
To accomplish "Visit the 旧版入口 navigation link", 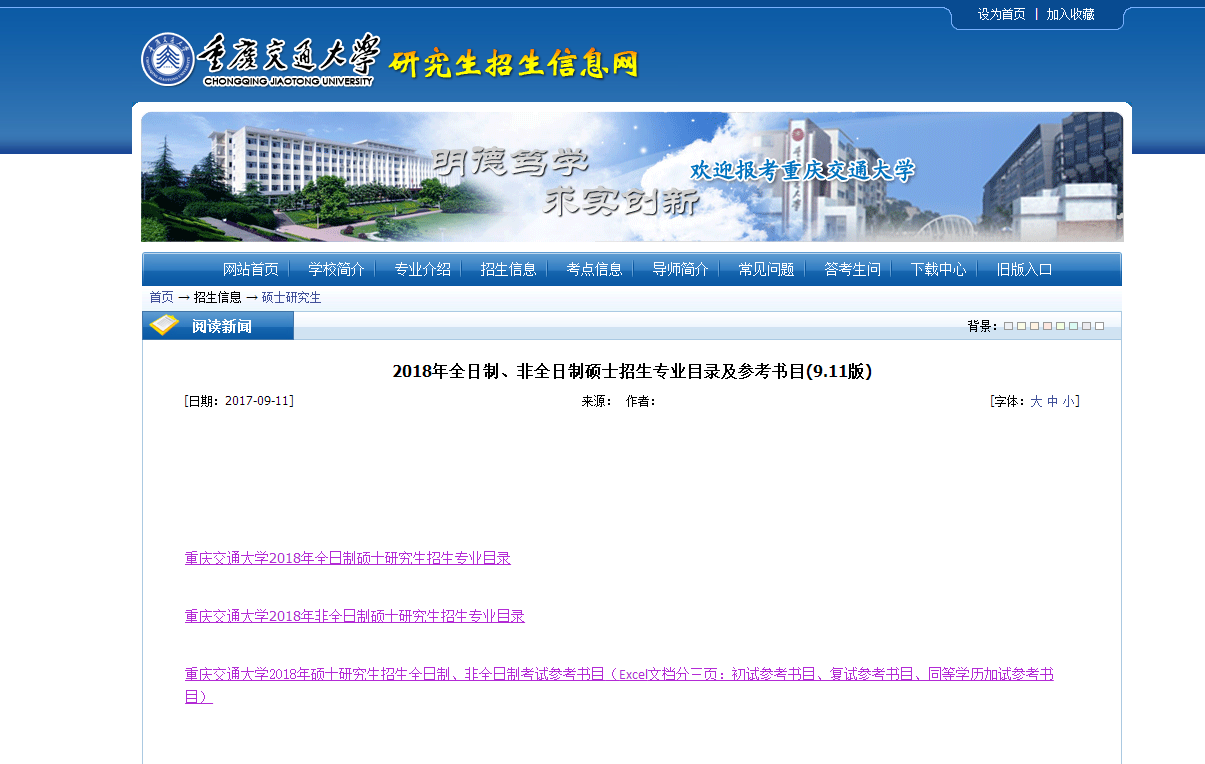I will (1024, 269).
